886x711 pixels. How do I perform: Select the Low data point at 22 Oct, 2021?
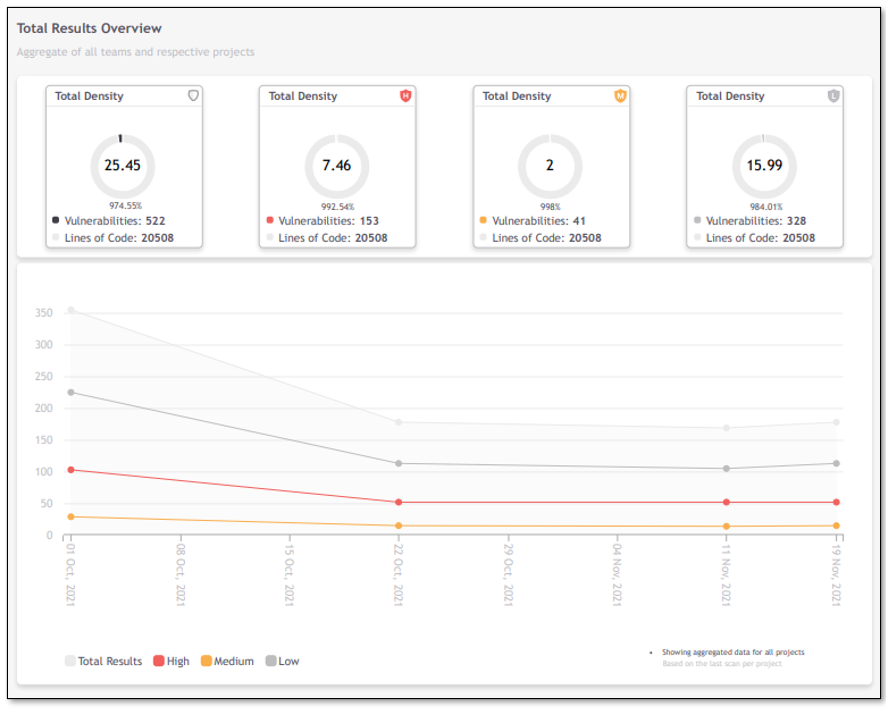coord(398,463)
